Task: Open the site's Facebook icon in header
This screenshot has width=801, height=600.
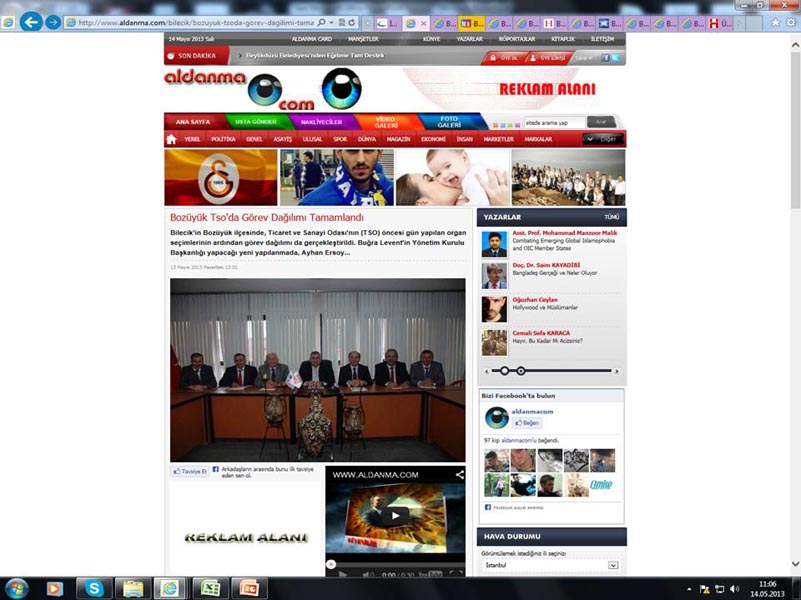Action: pos(605,58)
